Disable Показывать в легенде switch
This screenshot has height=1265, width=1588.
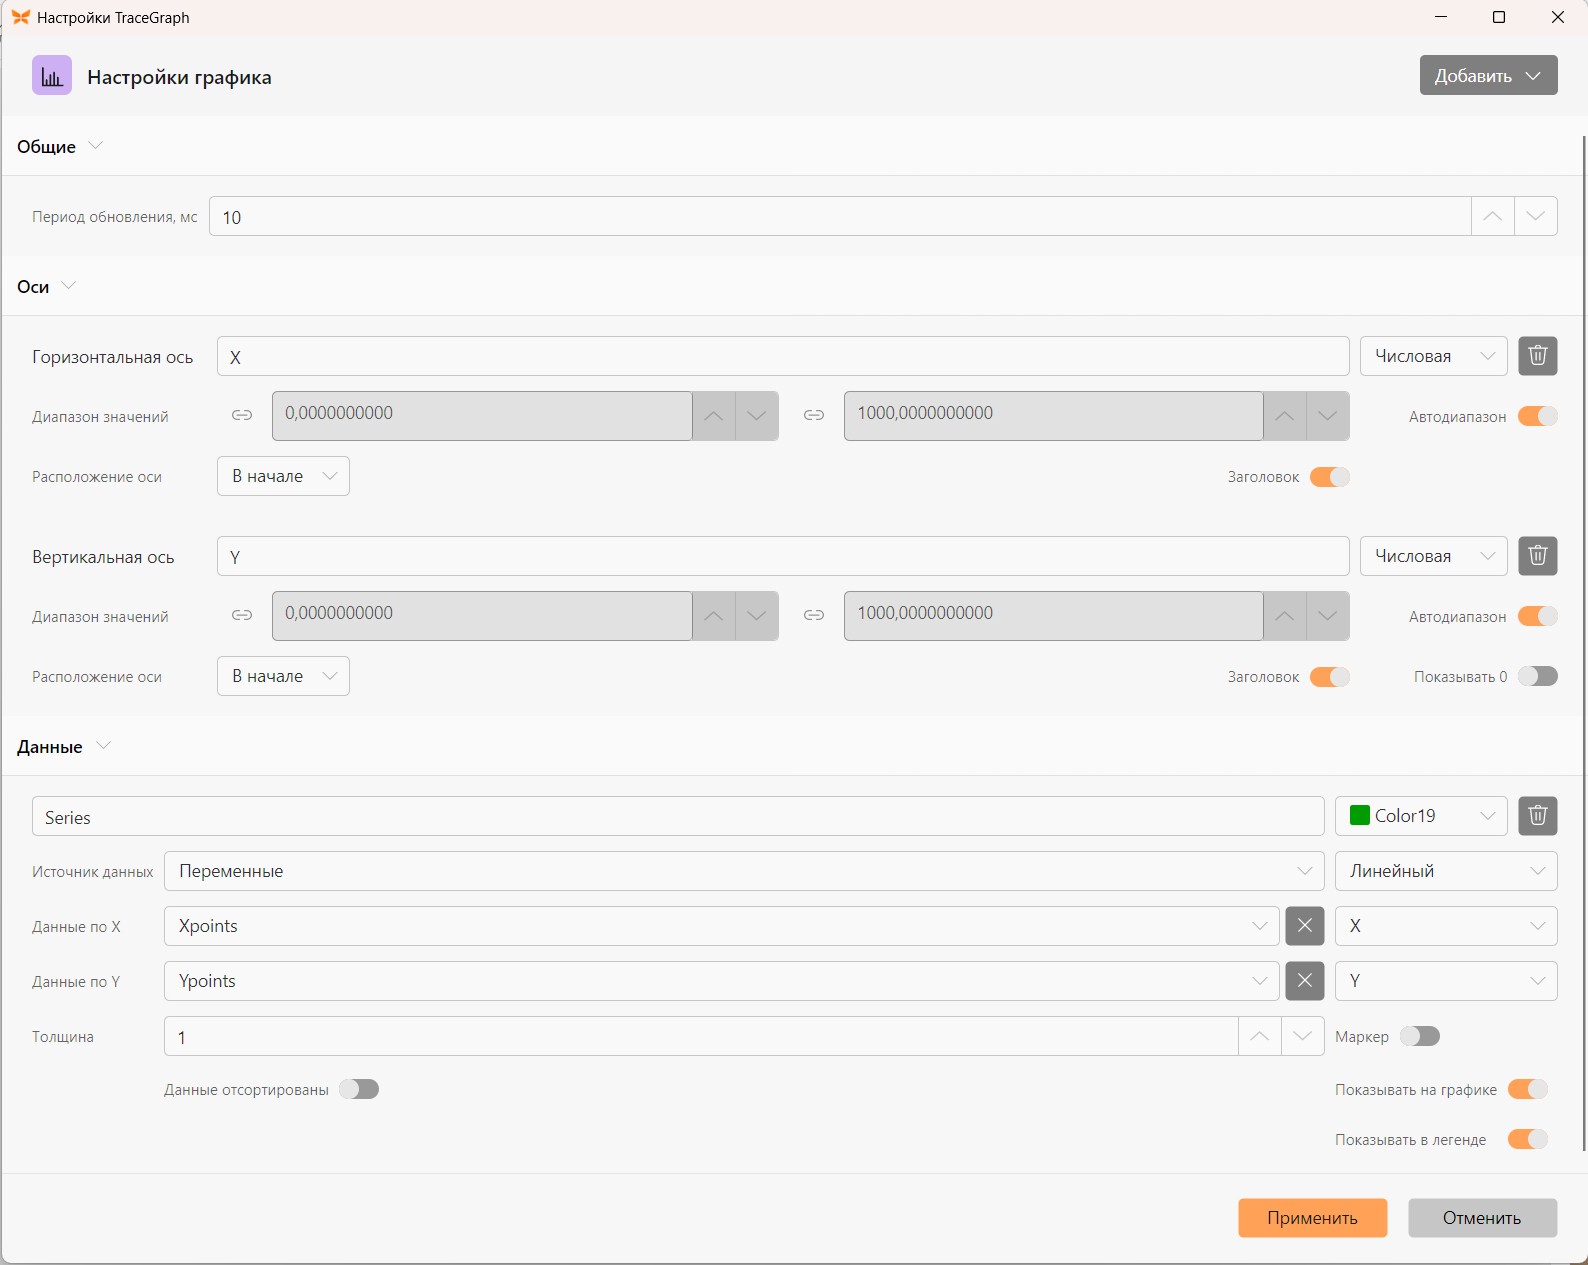[1528, 1139]
